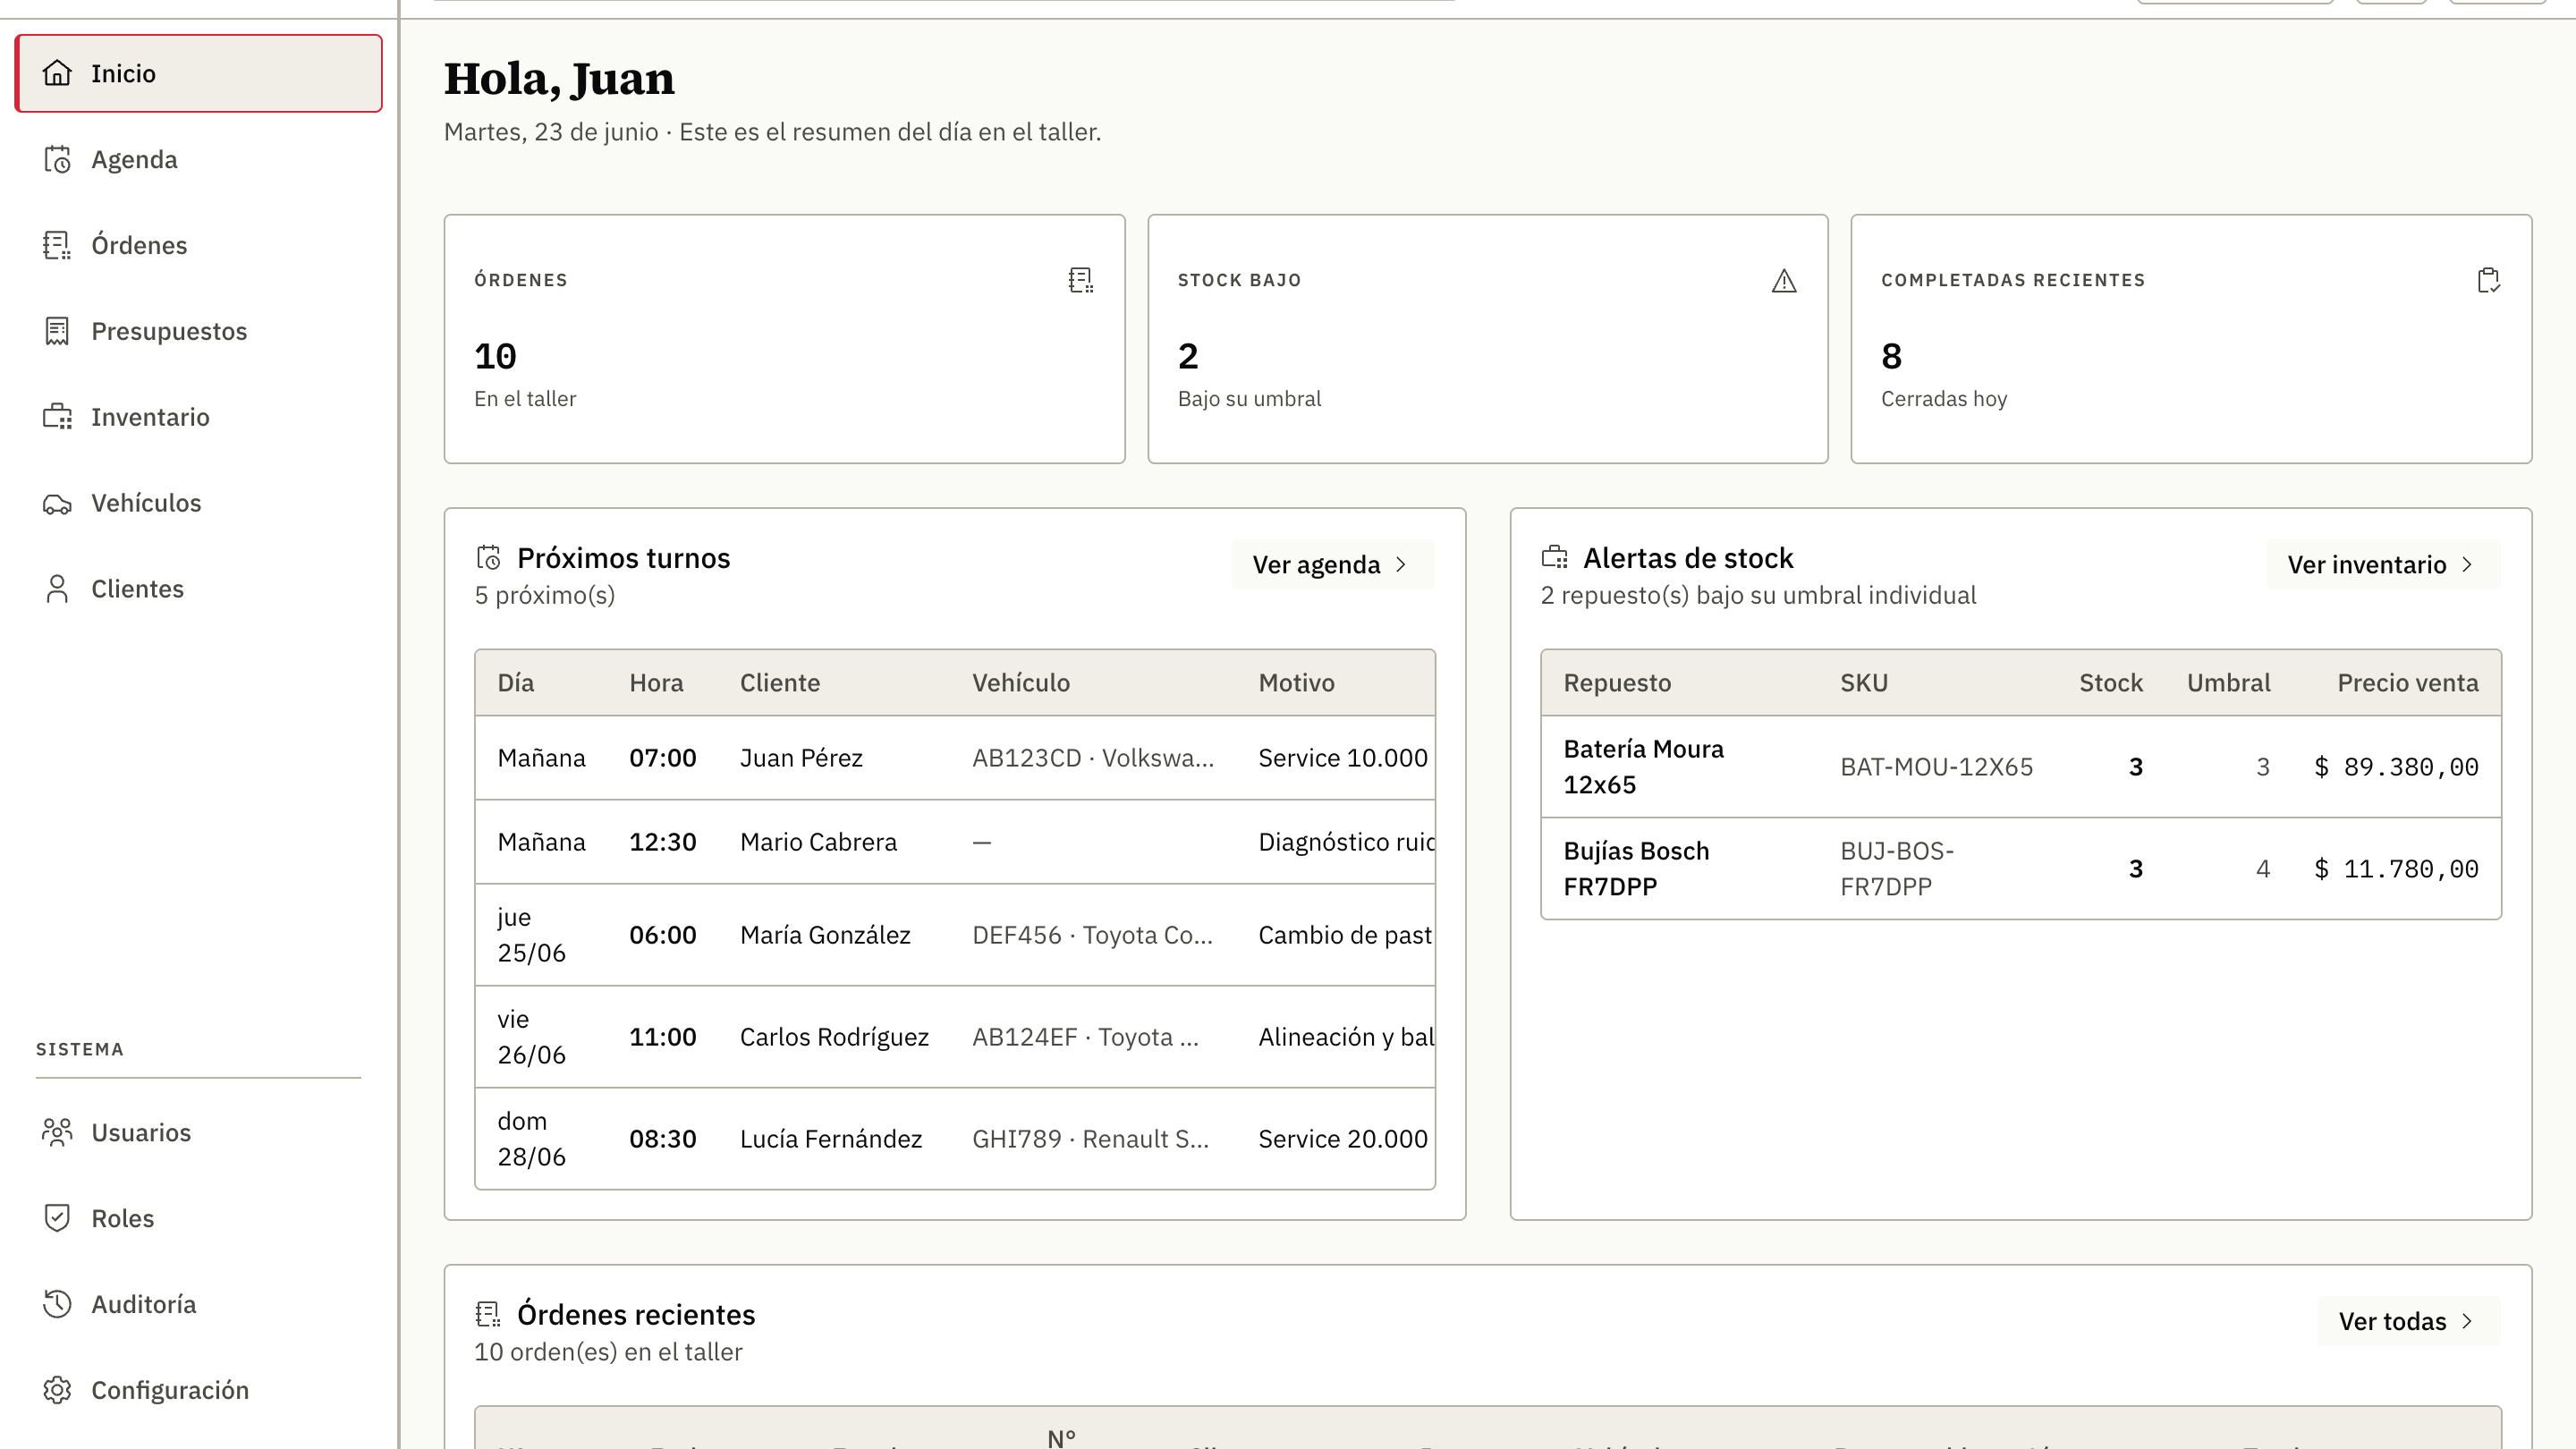Click the Agenda calendar icon in sidebar
Screen dimensions: 2576x1449
click(57, 159)
